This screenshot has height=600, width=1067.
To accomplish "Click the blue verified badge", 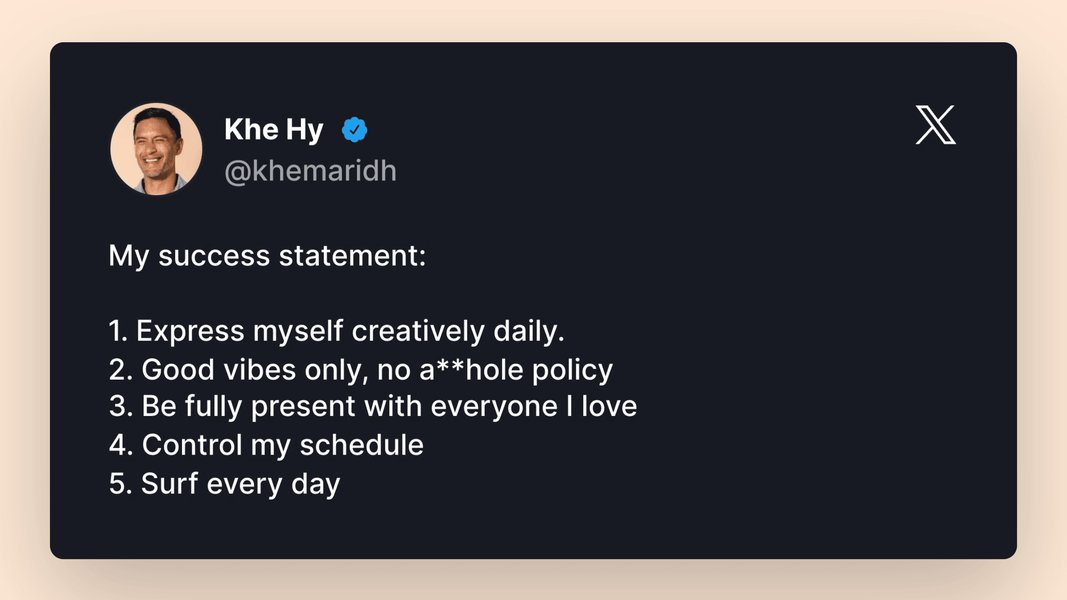I will (355, 129).
